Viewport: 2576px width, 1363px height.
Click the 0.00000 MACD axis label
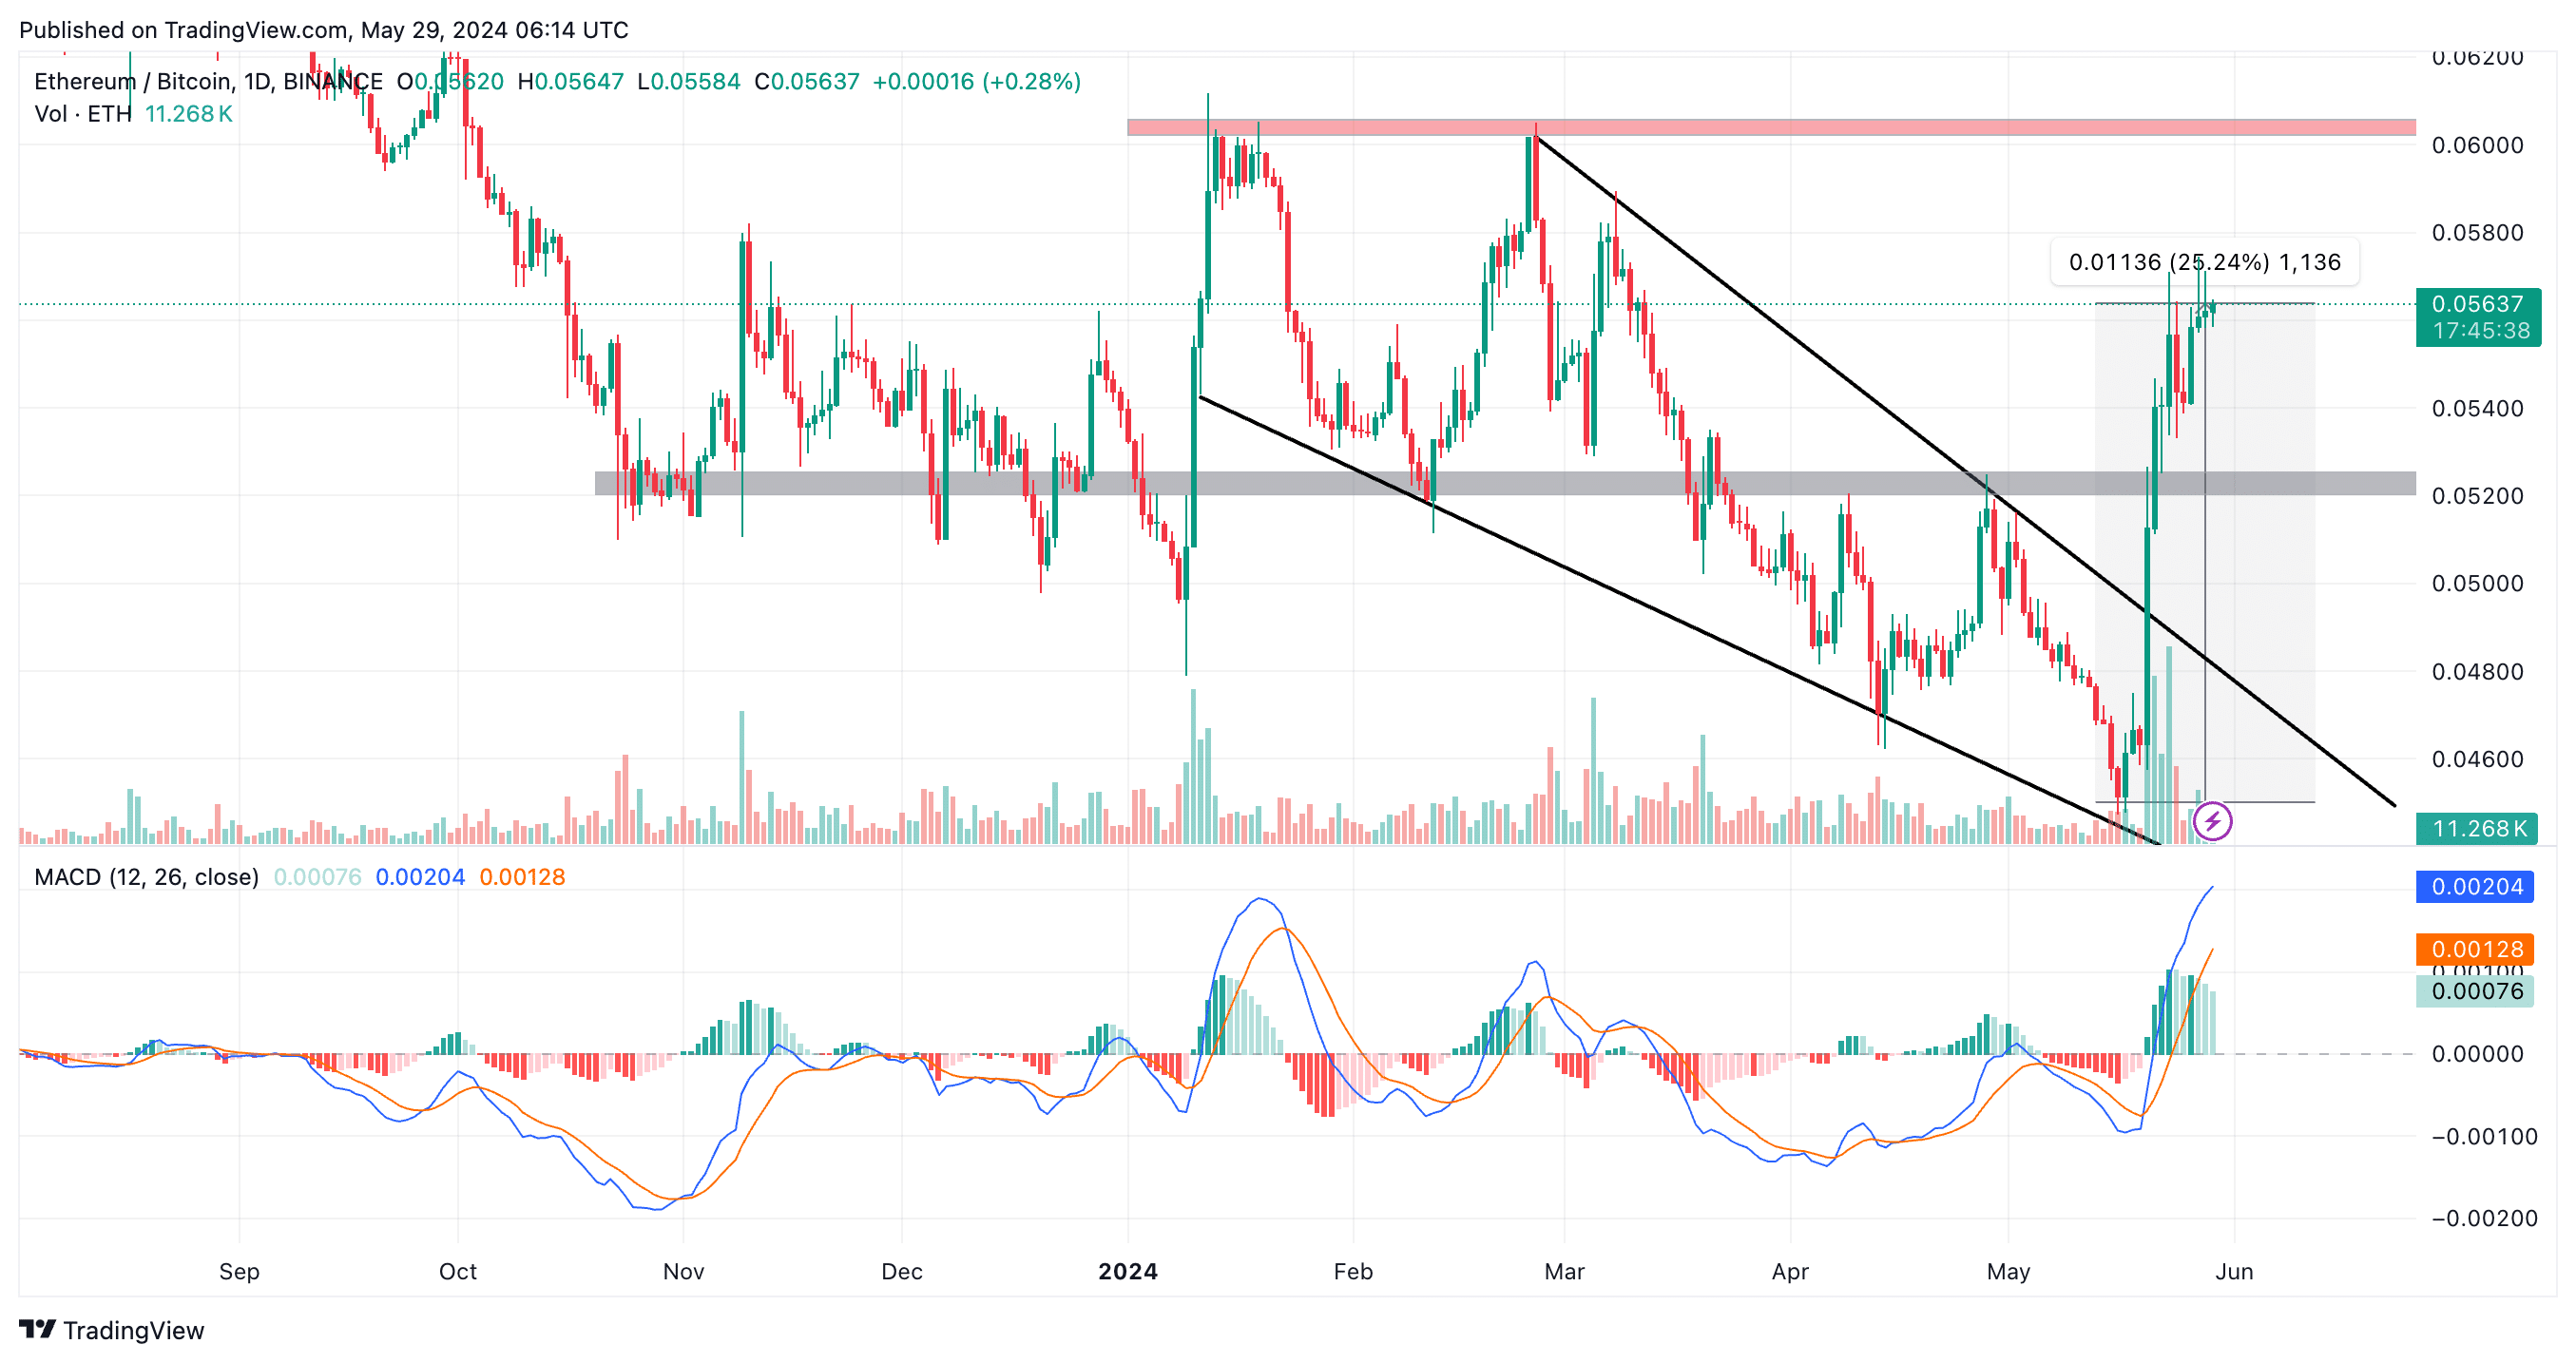point(2478,1054)
